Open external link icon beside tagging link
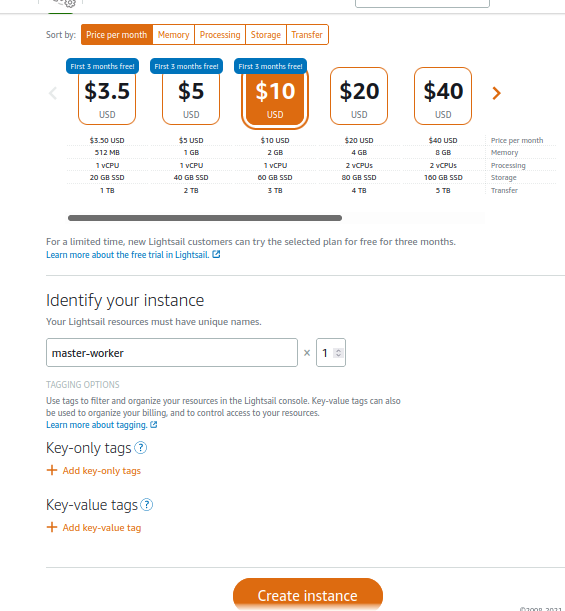 (x=154, y=424)
